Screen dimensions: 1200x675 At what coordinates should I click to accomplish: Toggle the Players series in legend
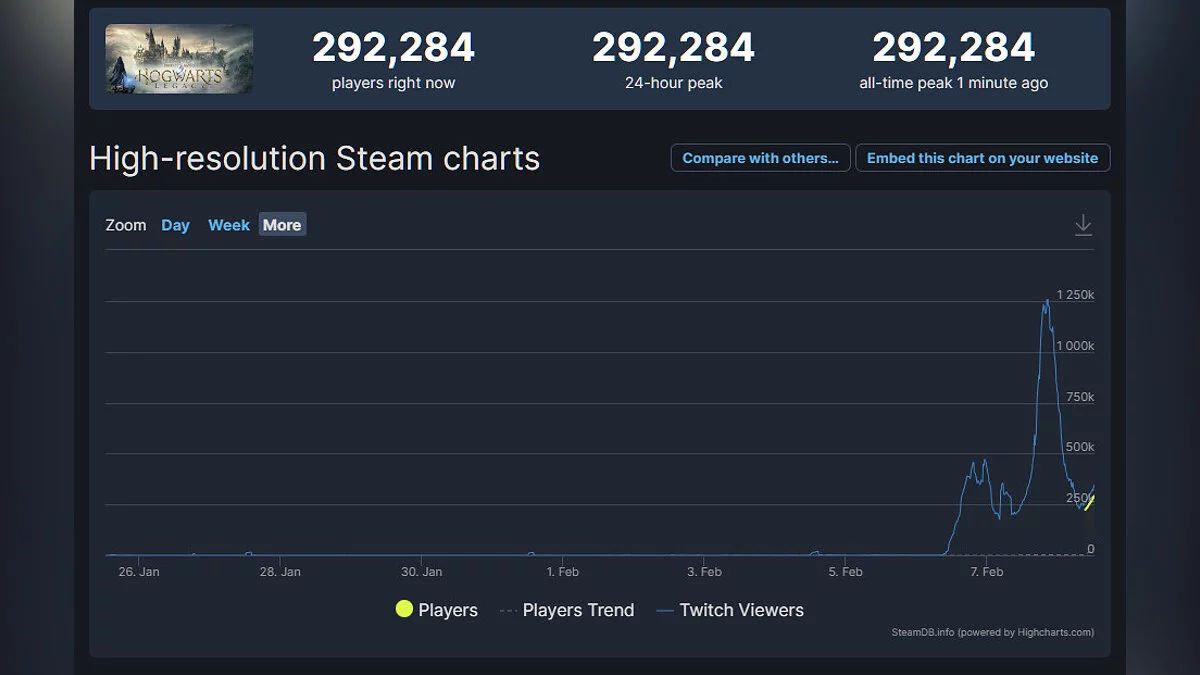pos(437,610)
